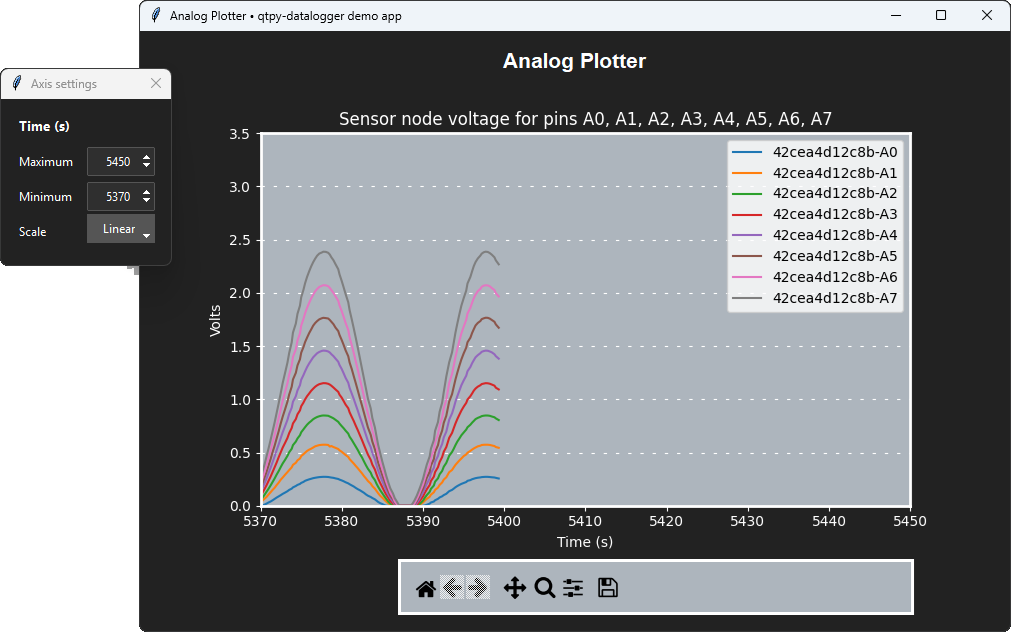Open Configure subplots sliders icon
This screenshot has width=1011, height=632.
(x=573, y=588)
